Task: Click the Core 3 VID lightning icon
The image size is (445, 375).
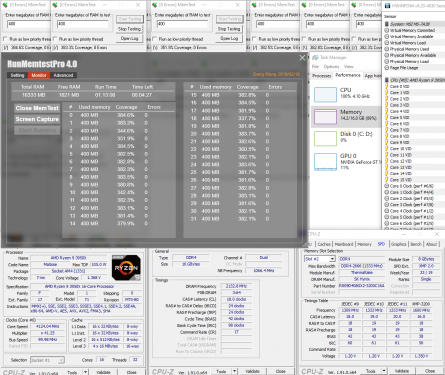Action: tap(387, 105)
